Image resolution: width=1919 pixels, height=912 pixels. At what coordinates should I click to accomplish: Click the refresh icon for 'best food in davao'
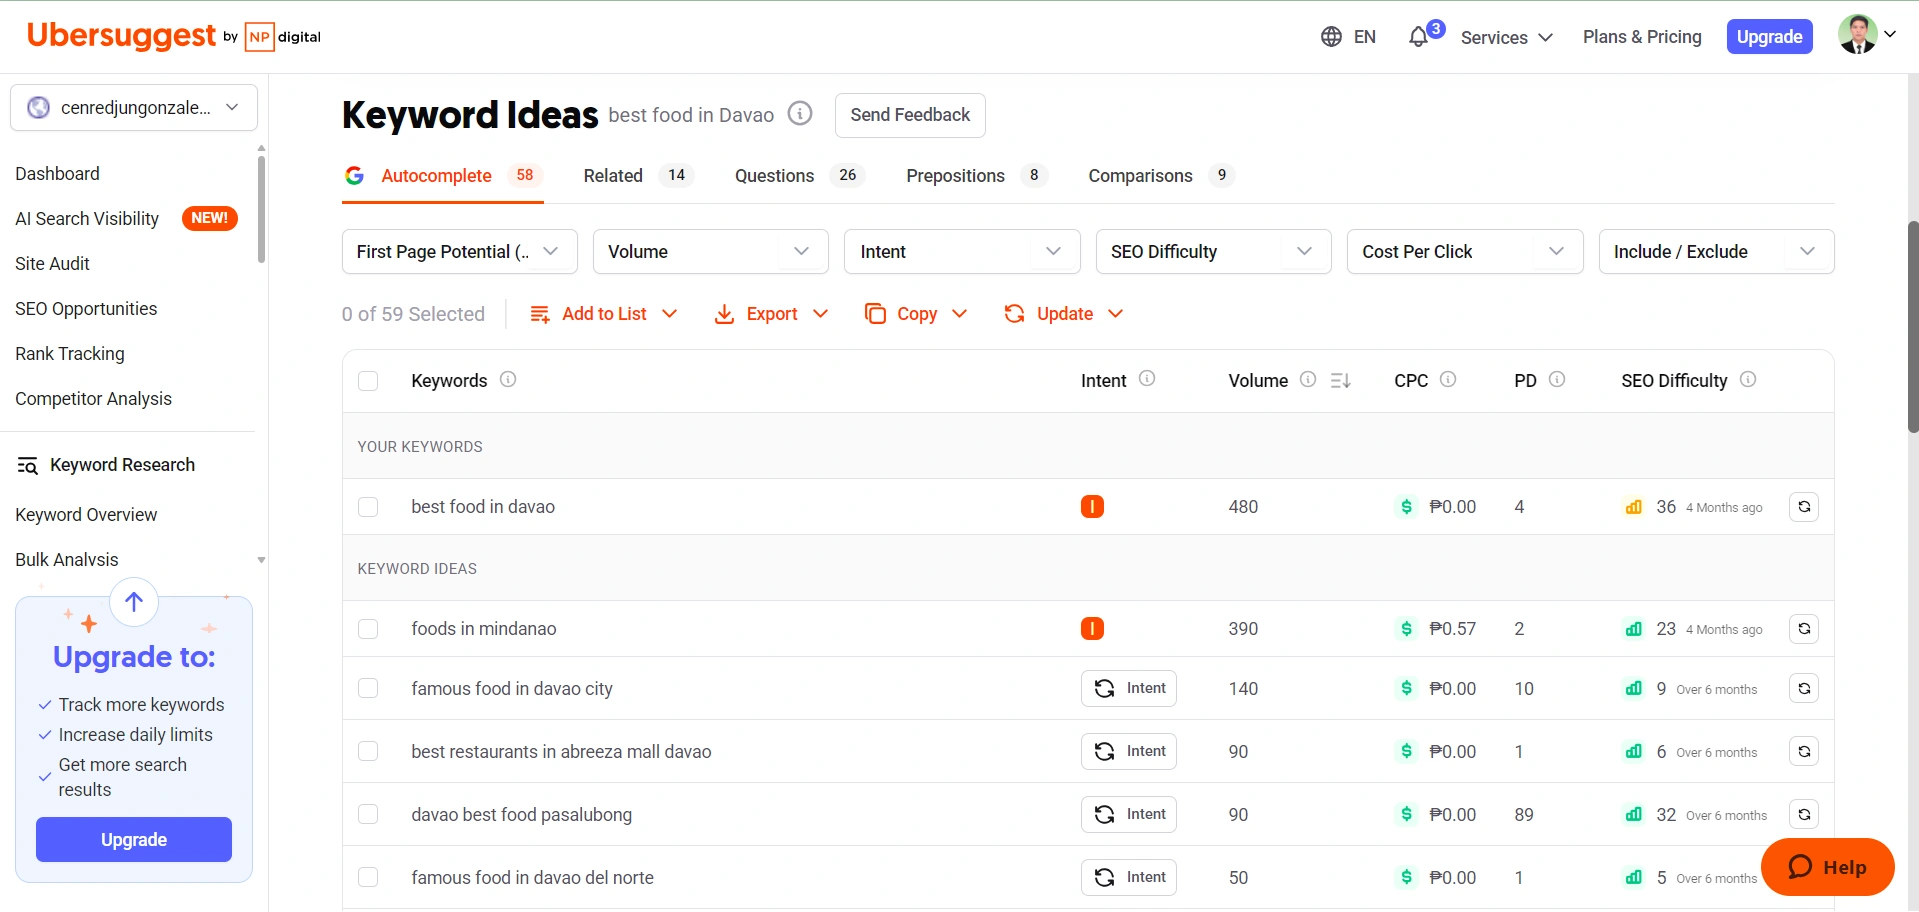coord(1803,506)
